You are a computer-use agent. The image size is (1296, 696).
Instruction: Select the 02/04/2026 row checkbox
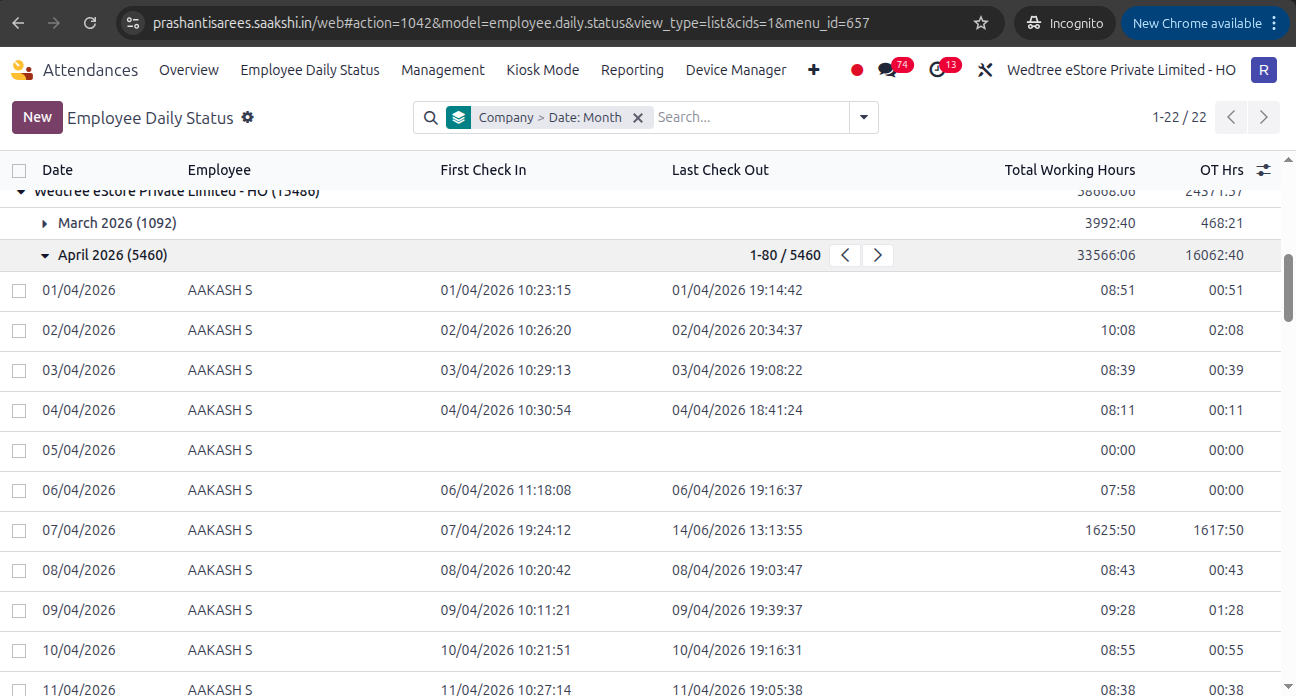pos(19,331)
